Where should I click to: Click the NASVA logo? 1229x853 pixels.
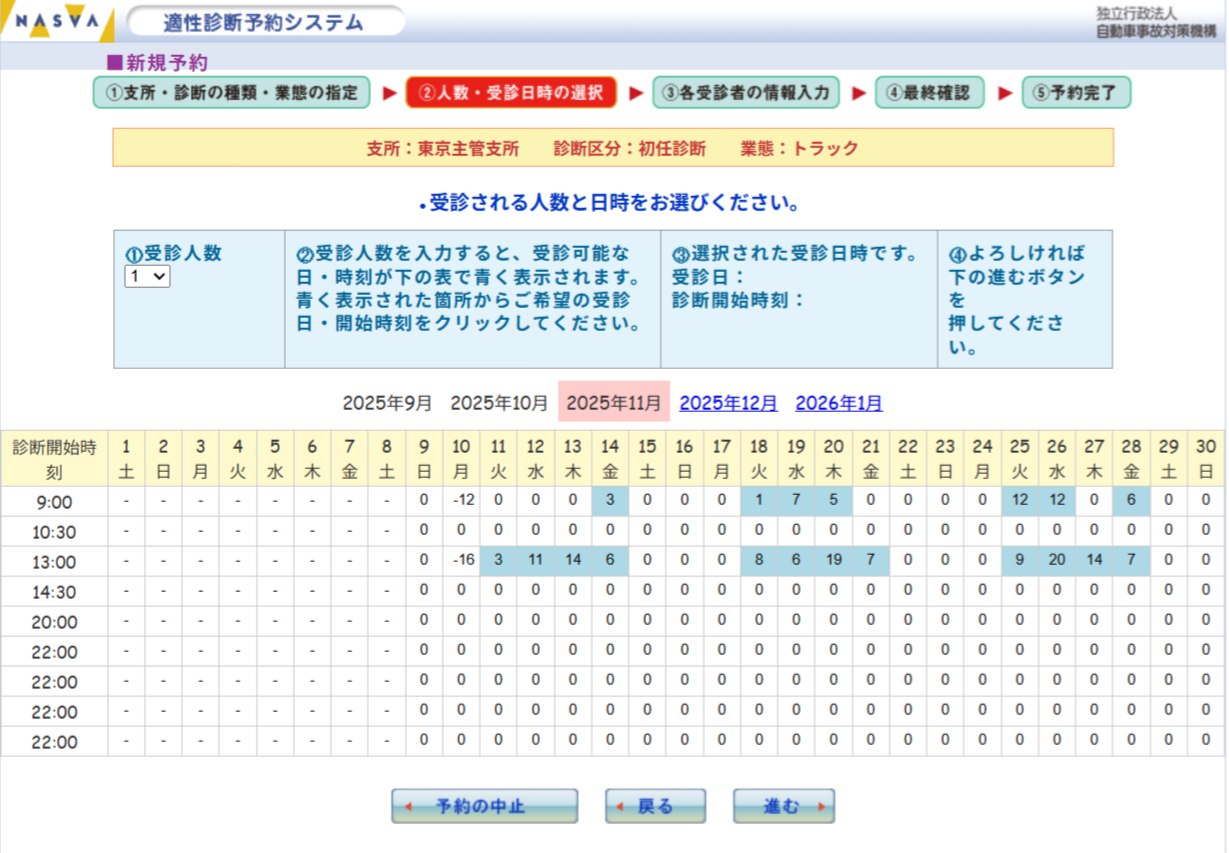pyautogui.click(x=57, y=22)
